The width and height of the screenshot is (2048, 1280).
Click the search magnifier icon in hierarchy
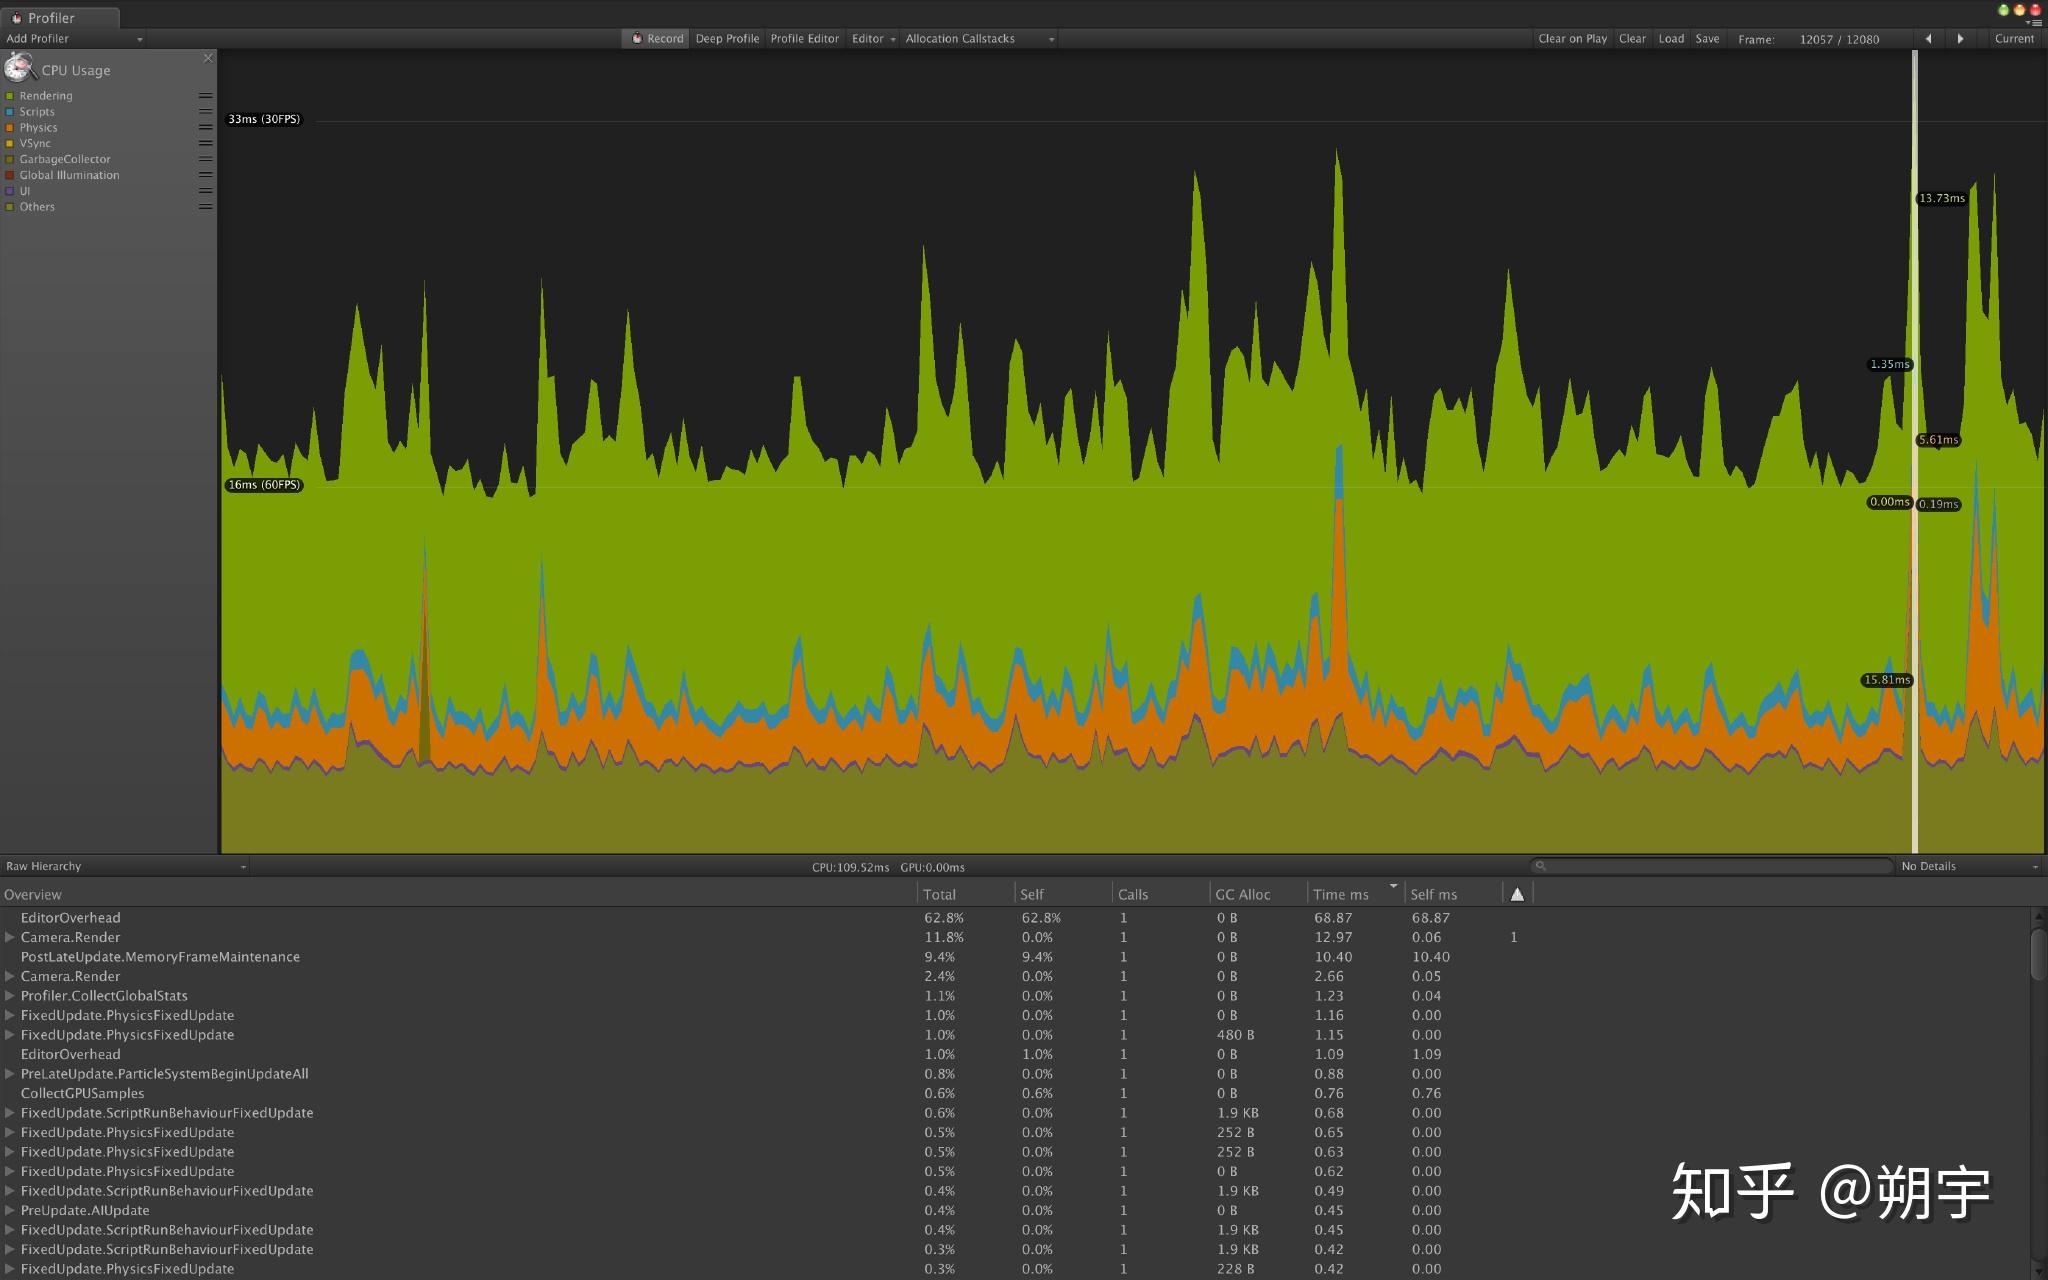(1541, 866)
